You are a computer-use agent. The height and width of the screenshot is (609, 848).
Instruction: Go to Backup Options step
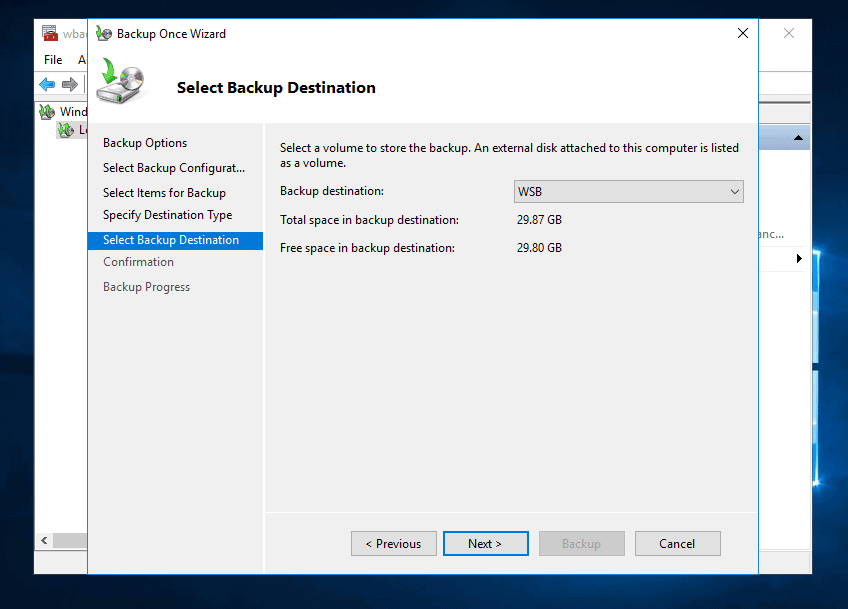point(145,143)
